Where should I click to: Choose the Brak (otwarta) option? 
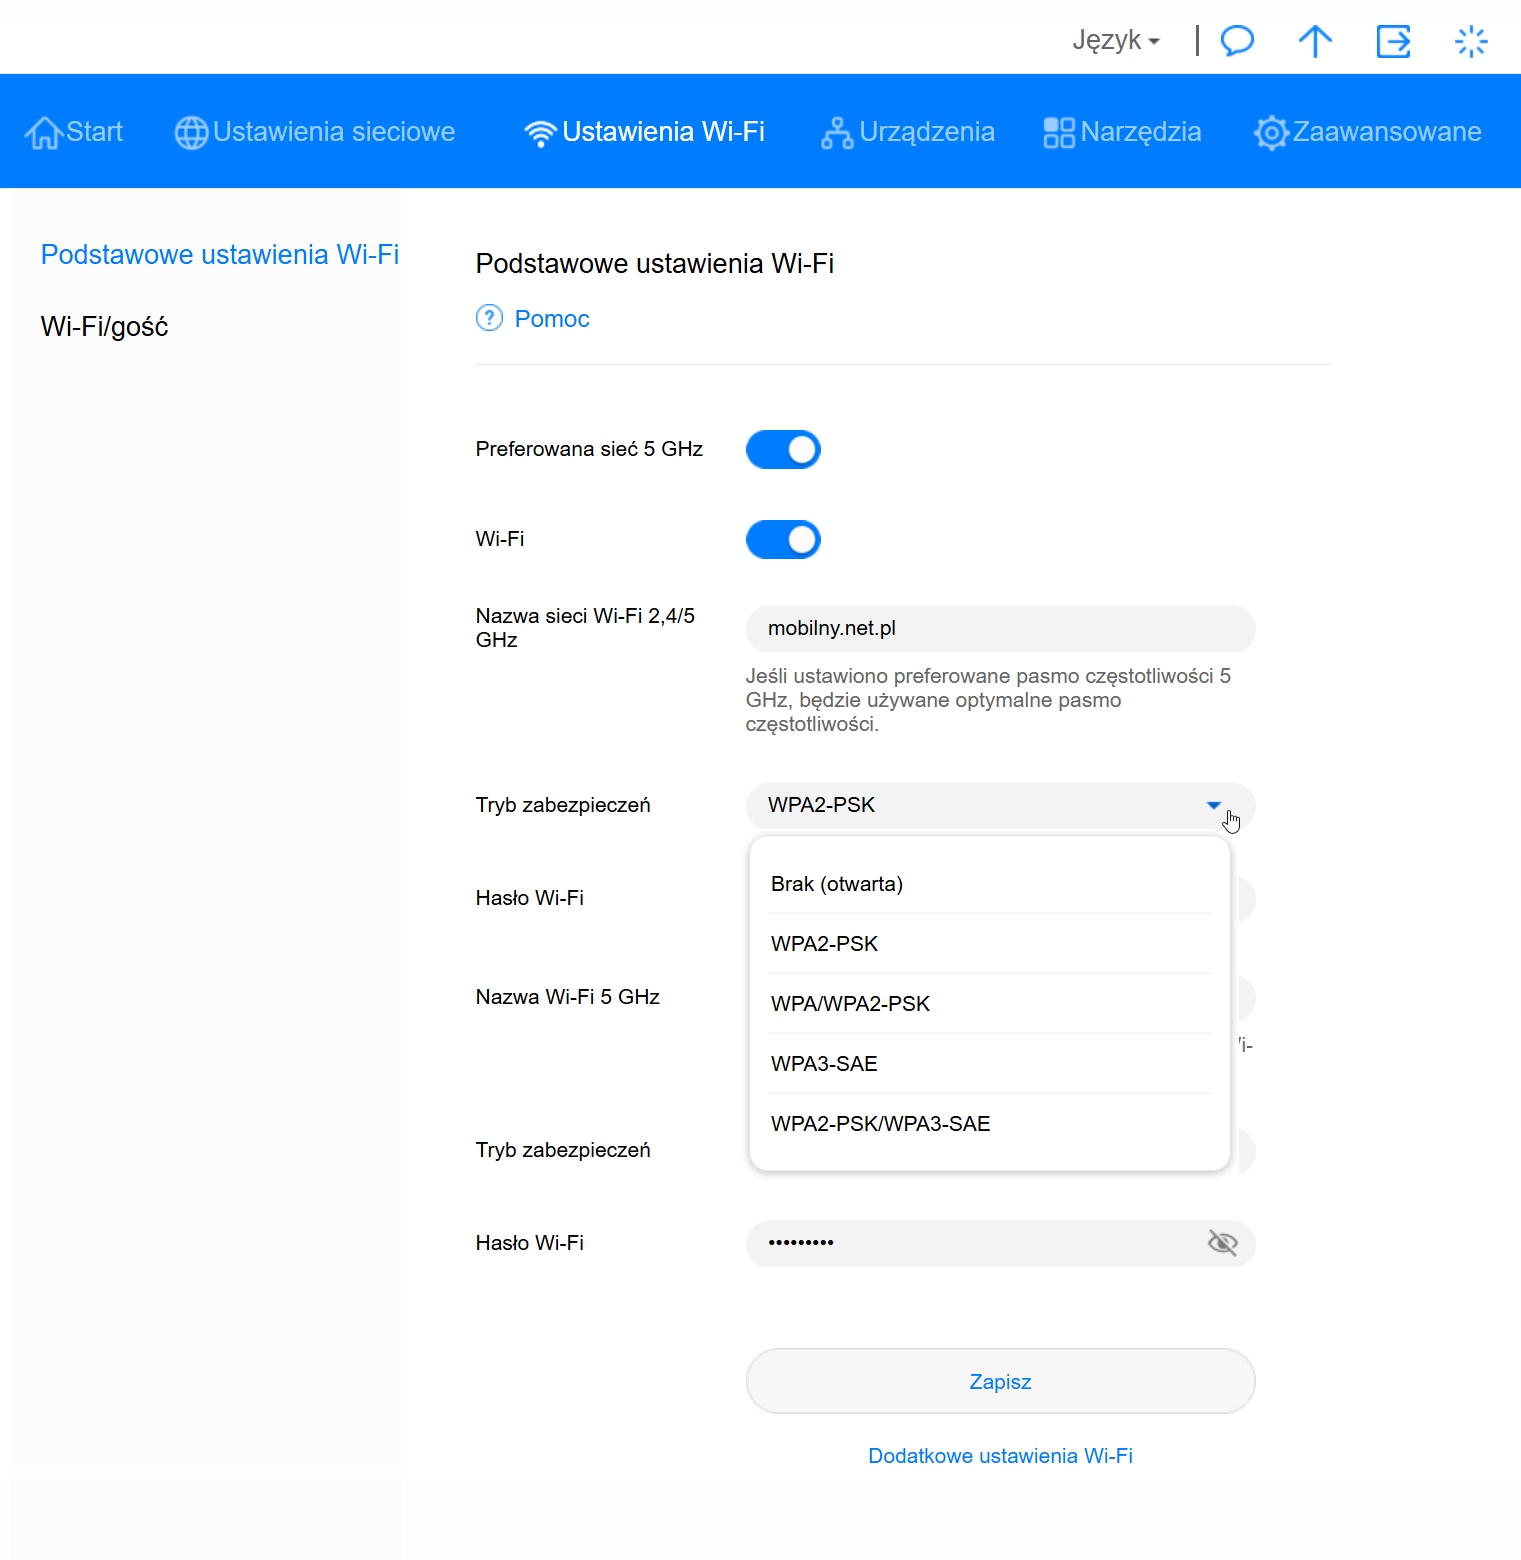[837, 884]
